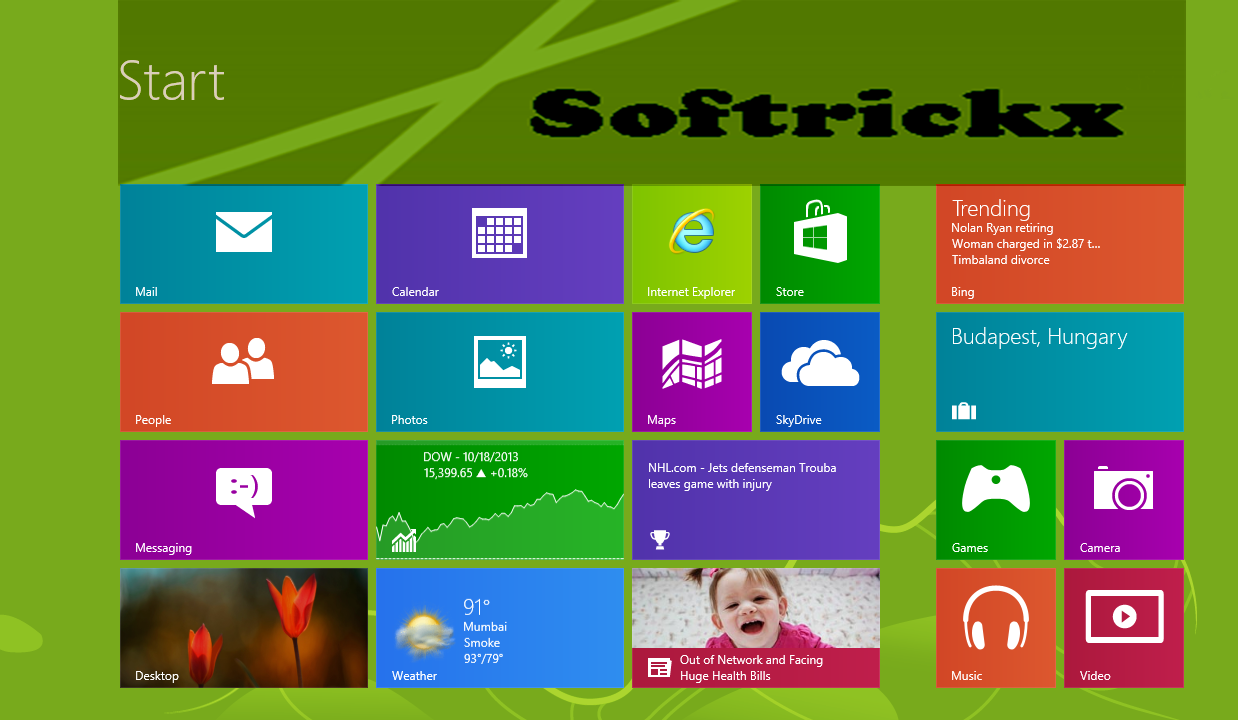Click the Finance chart icon on DOW tile
Screen dimensions: 1238x720
[404, 541]
